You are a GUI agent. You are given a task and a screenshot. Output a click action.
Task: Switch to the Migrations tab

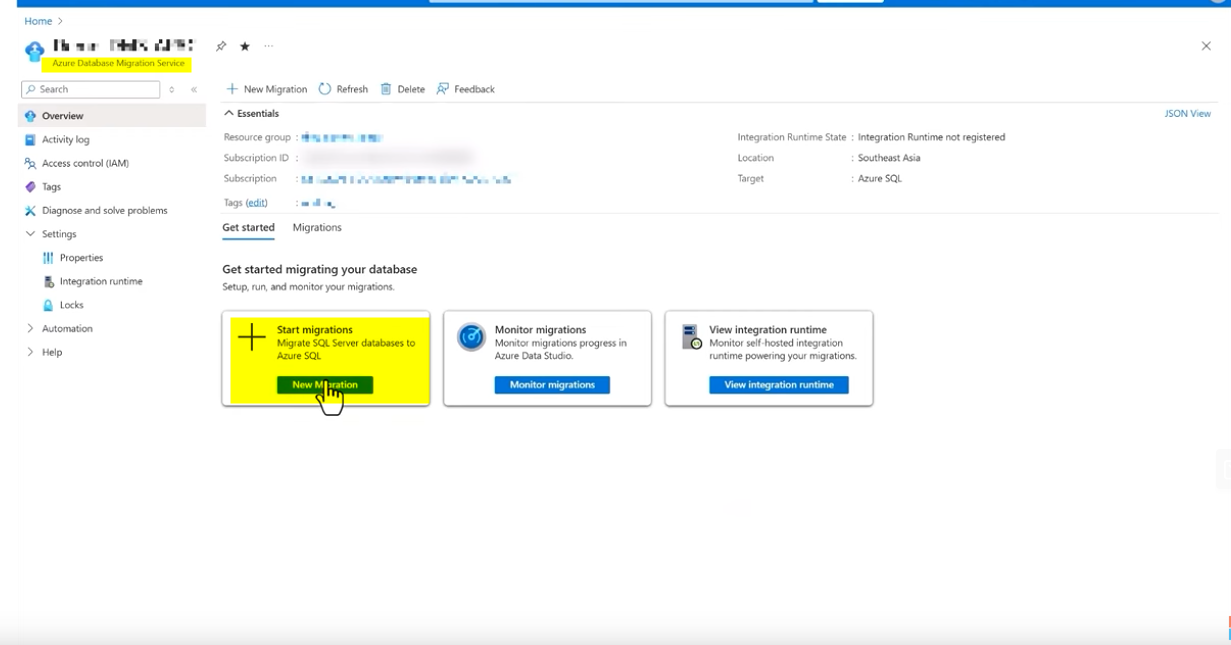pyautogui.click(x=317, y=228)
